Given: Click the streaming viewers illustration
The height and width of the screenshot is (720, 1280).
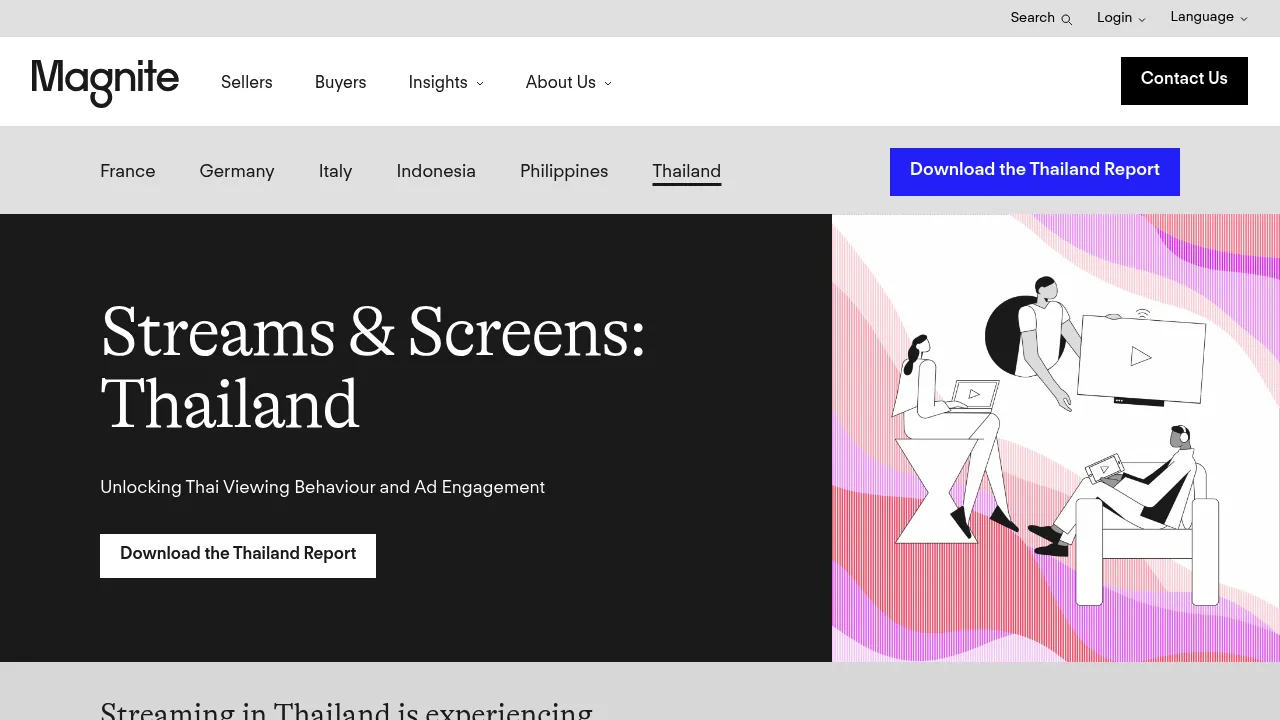Looking at the screenshot, I should pyautogui.click(x=1056, y=438).
